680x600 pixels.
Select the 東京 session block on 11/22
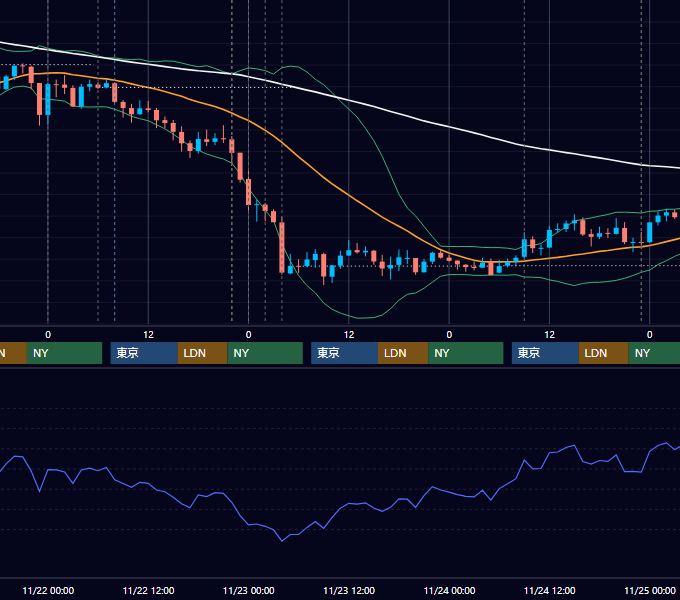(x=144, y=353)
